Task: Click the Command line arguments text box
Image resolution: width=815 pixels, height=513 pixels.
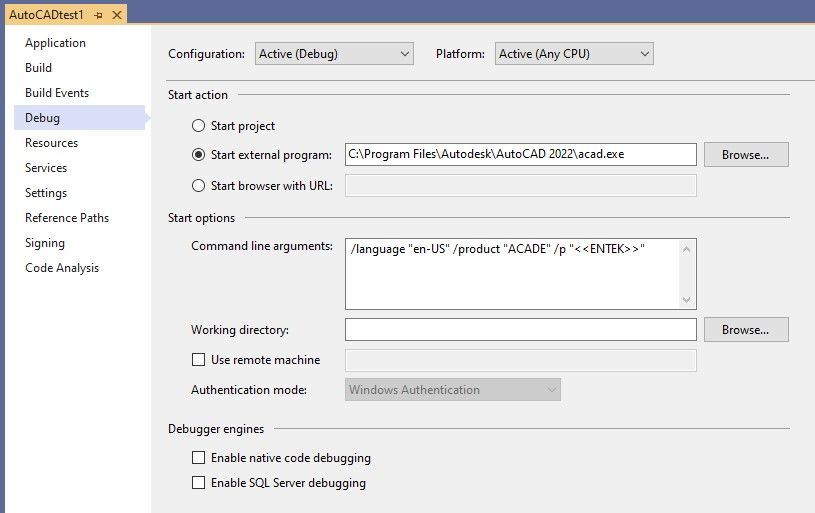Action: tap(511, 273)
